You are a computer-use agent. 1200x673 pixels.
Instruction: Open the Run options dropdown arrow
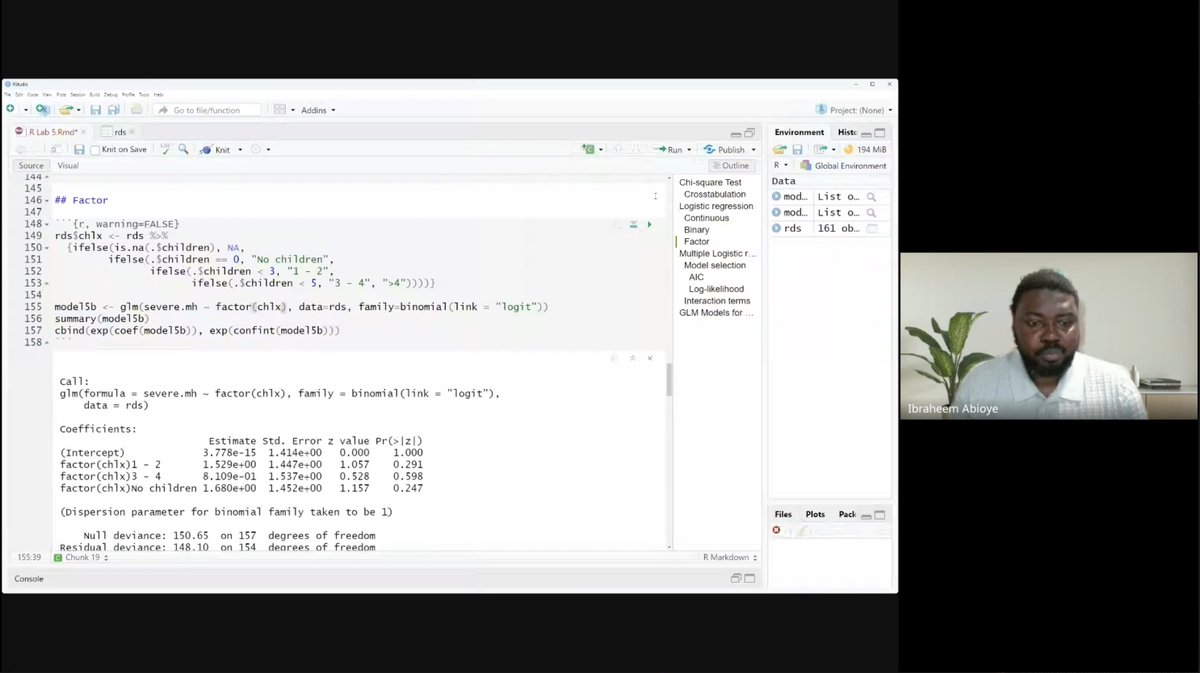pyautogui.click(x=689, y=150)
